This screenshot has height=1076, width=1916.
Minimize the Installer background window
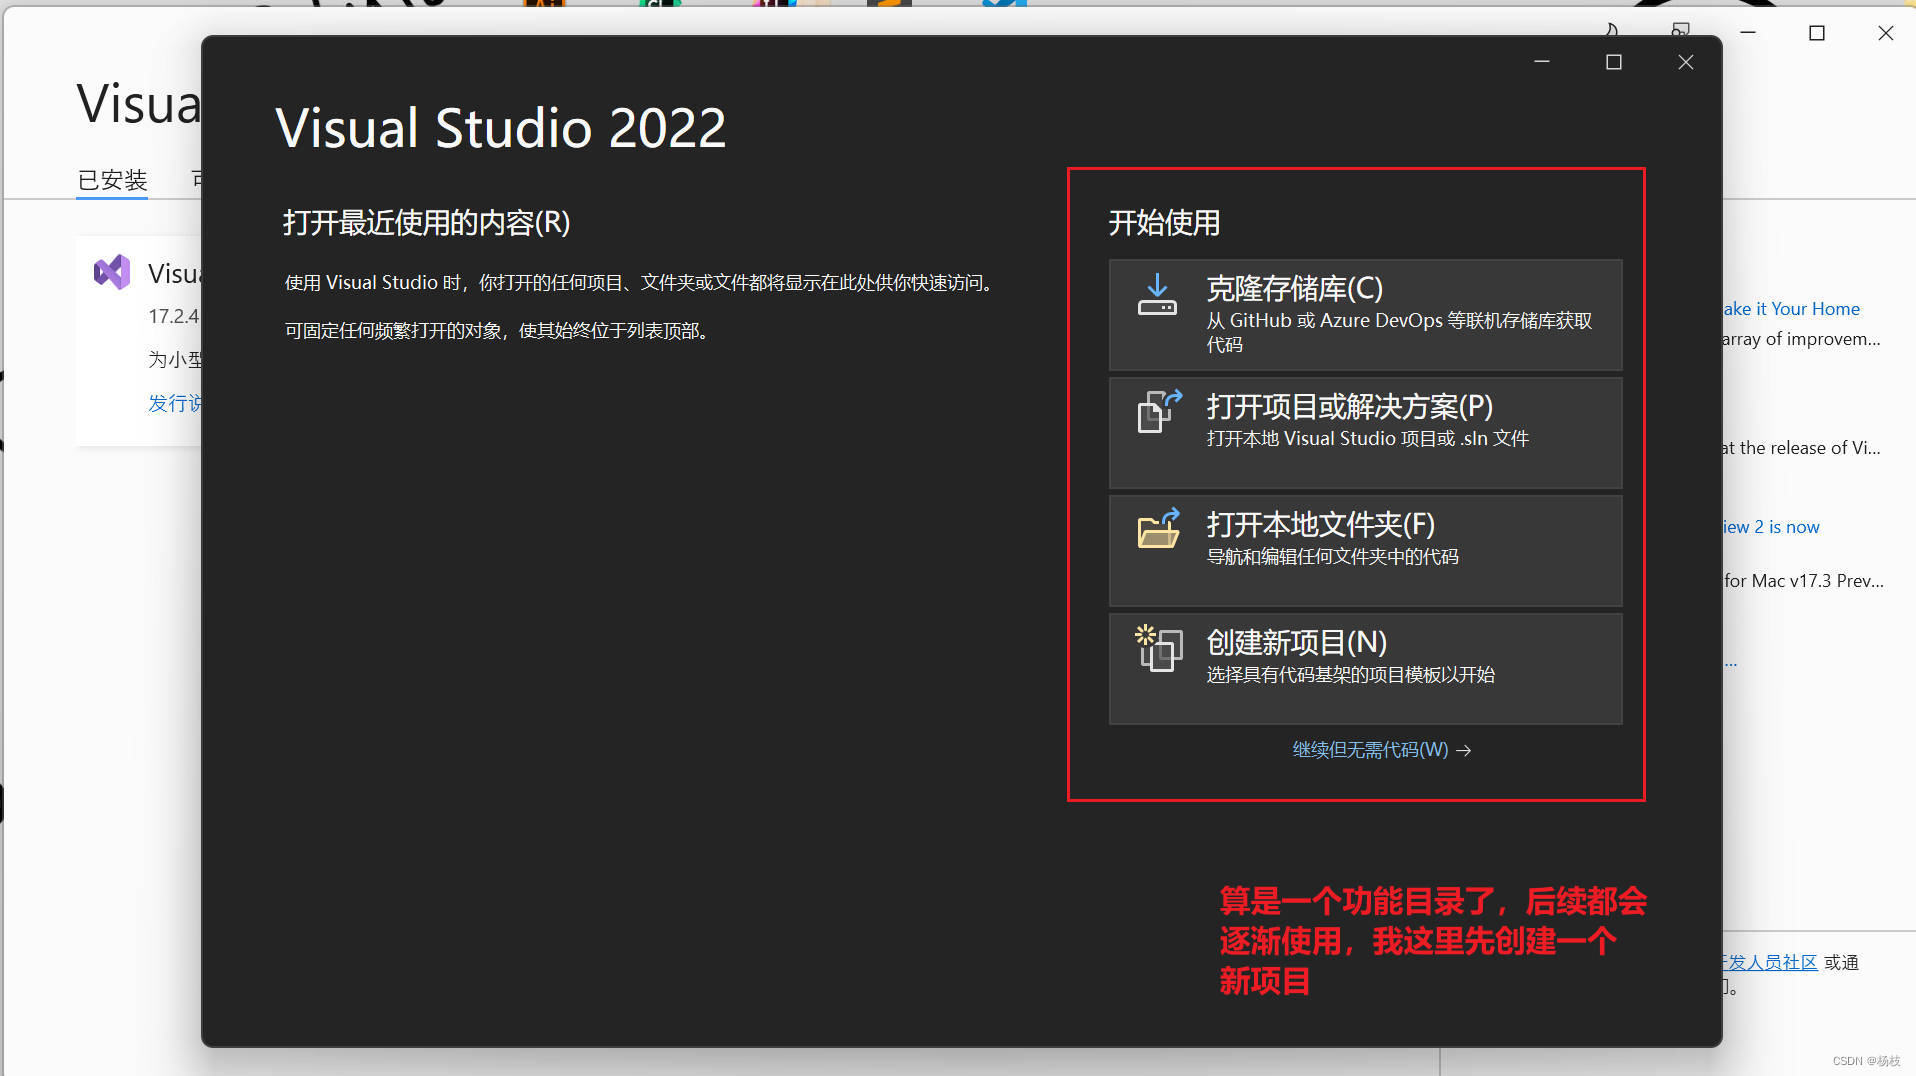[x=1748, y=33]
